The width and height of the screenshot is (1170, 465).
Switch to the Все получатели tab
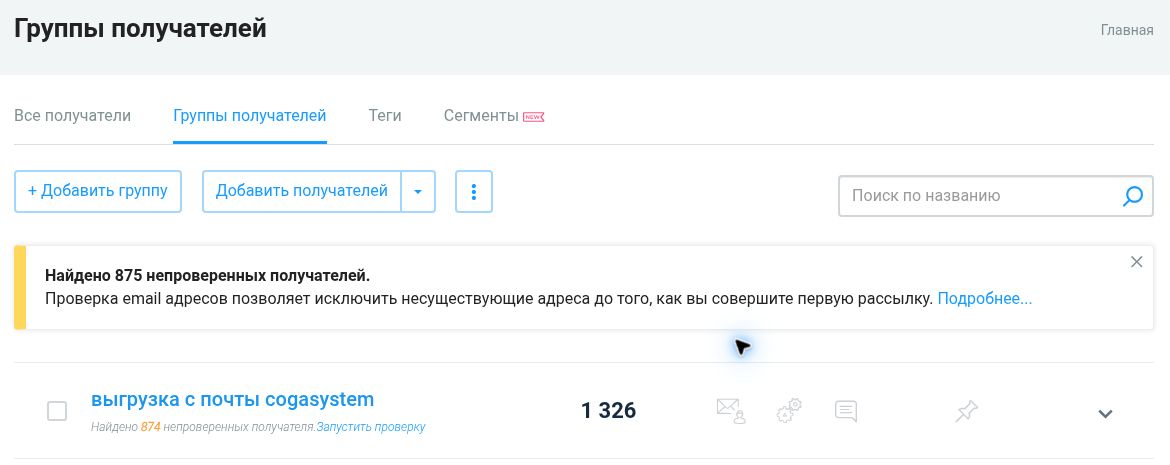tap(72, 116)
